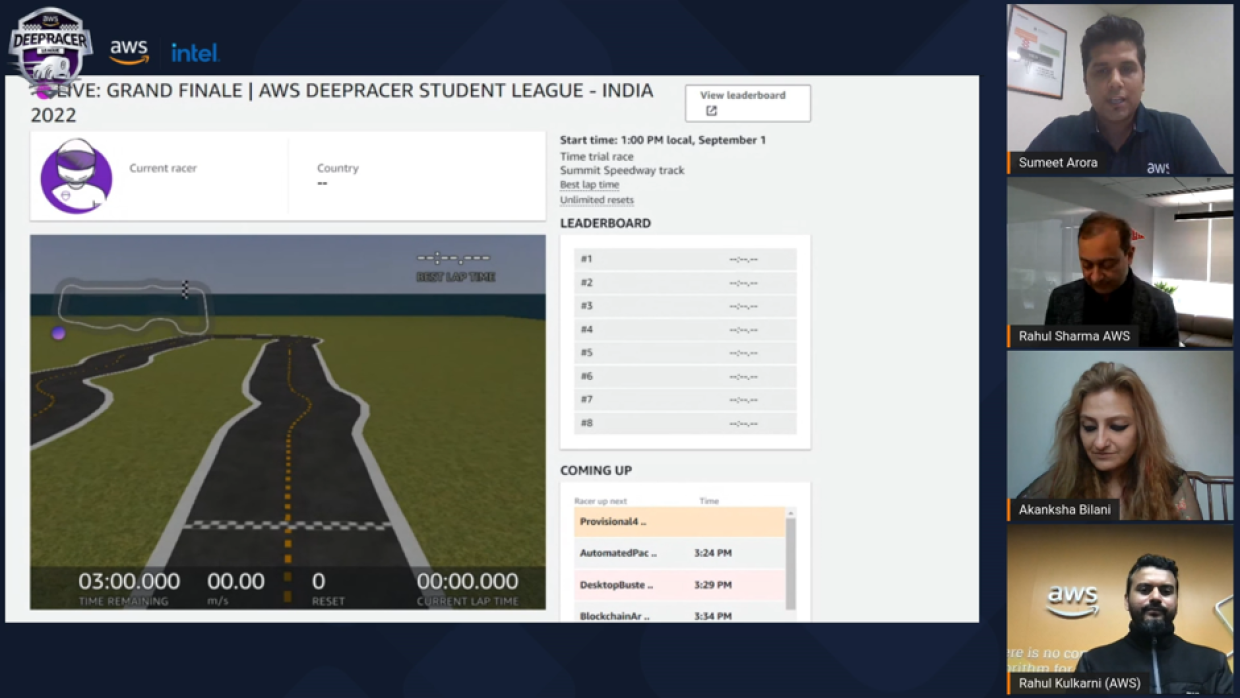The image size is (1240, 698).
Task: Click the Intel logo in header
Action: pyautogui.click(x=194, y=52)
